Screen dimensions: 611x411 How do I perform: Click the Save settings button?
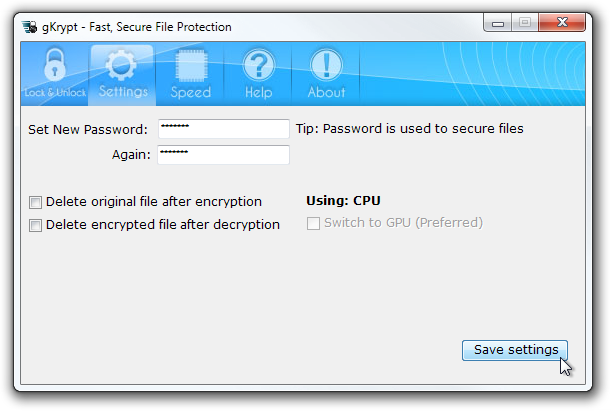tap(515, 350)
